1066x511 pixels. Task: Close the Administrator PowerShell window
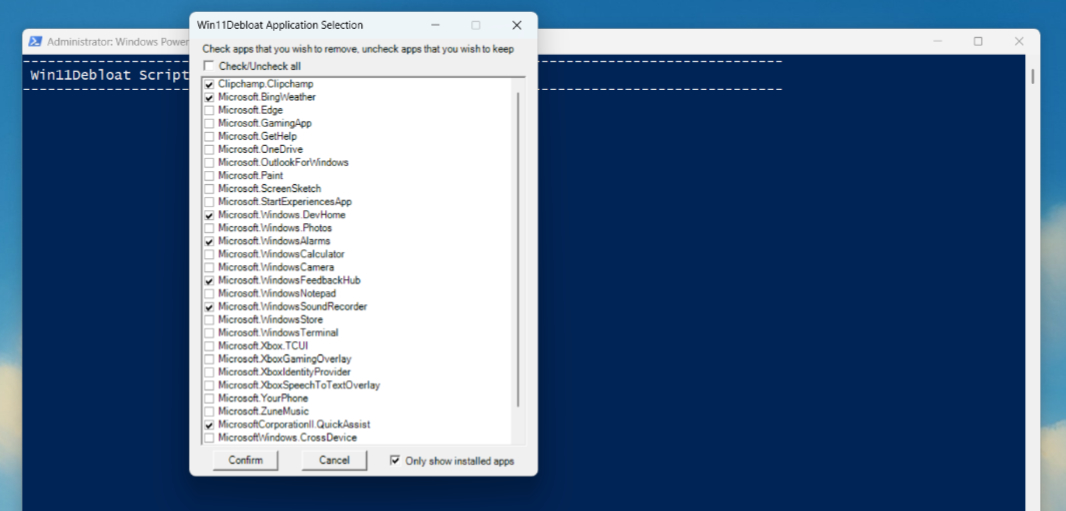(x=1018, y=41)
